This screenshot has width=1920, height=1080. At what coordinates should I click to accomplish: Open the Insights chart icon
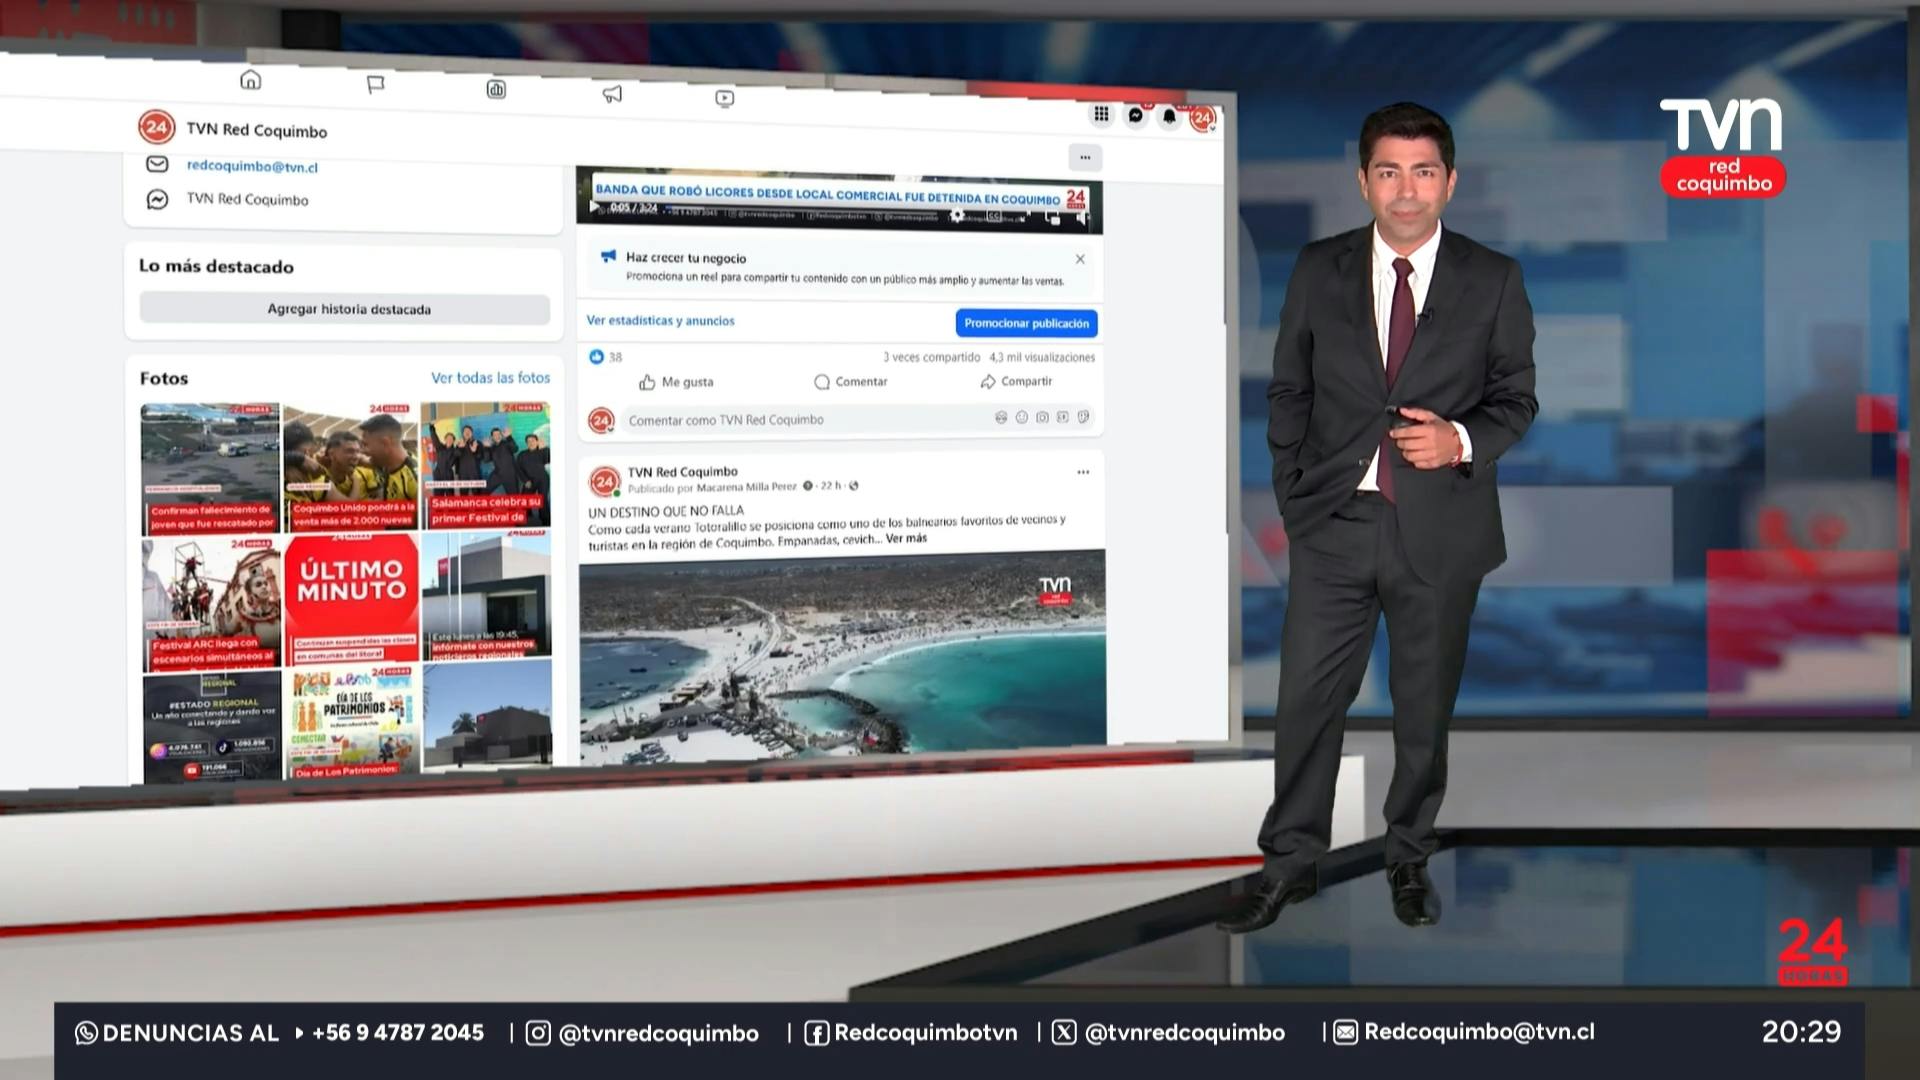click(496, 90)
